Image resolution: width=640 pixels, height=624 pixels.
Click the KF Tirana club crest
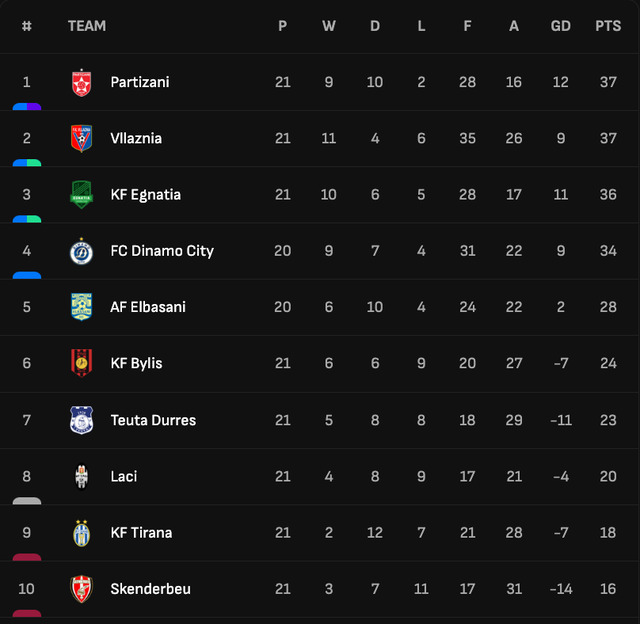pyautogui.click(x=81, y=533)
